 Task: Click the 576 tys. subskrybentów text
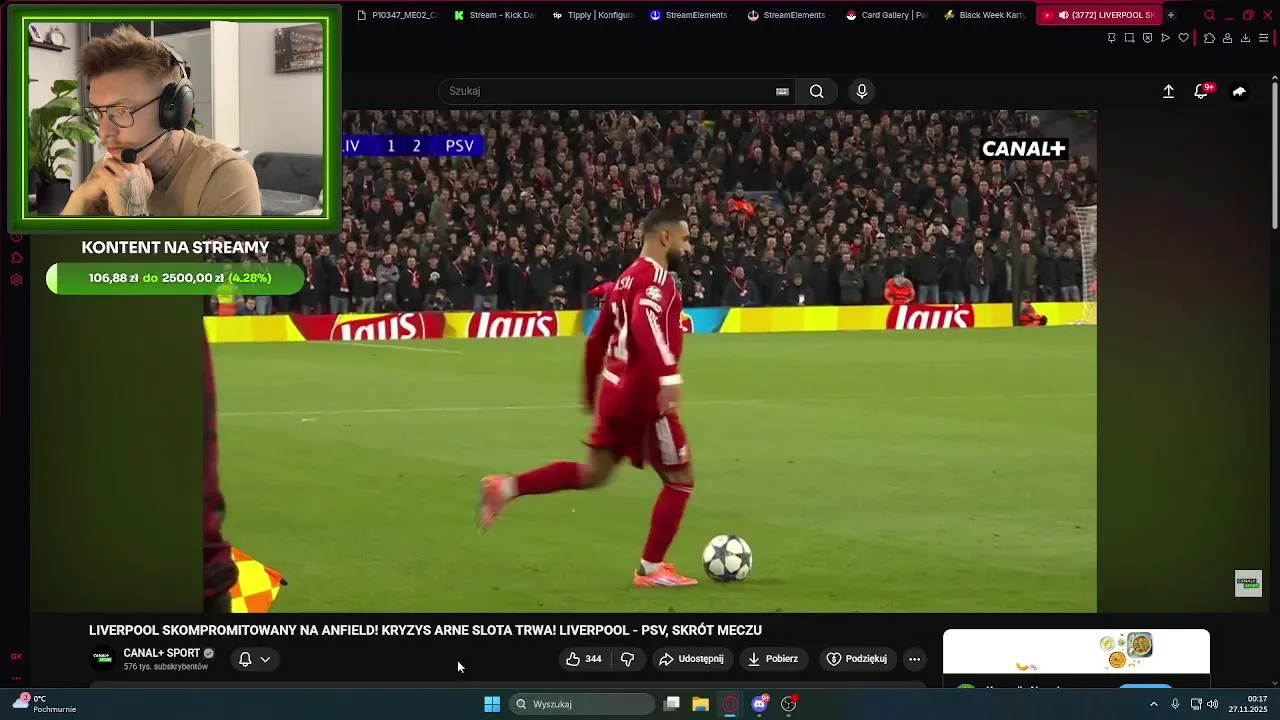pos(166,667)
